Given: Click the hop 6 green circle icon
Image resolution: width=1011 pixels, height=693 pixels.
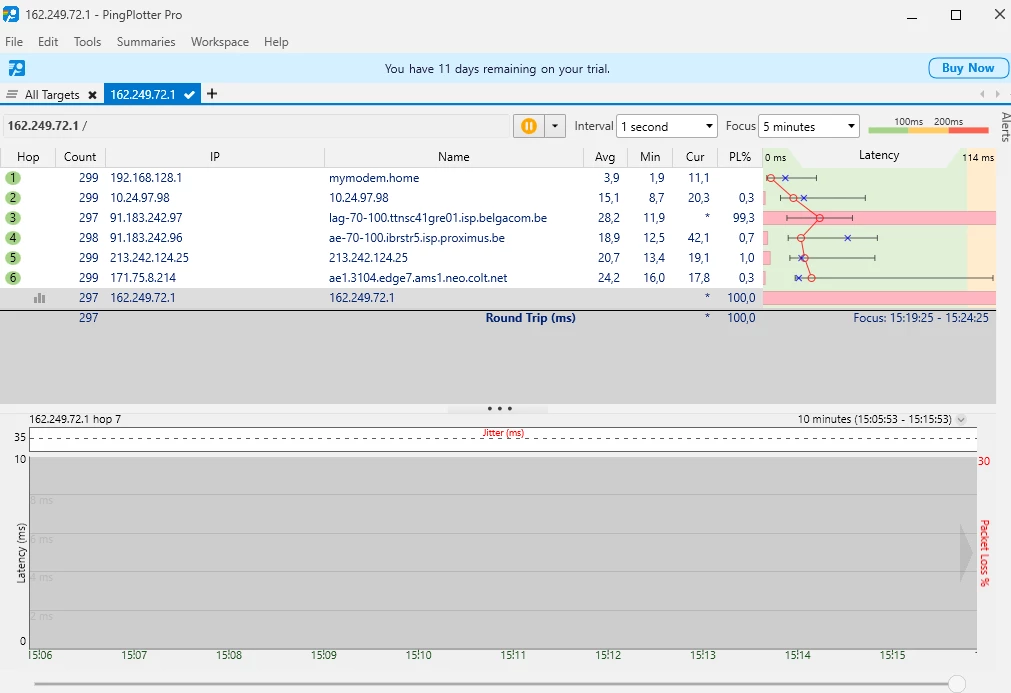Looking at the screenshot, I should 13,278.
